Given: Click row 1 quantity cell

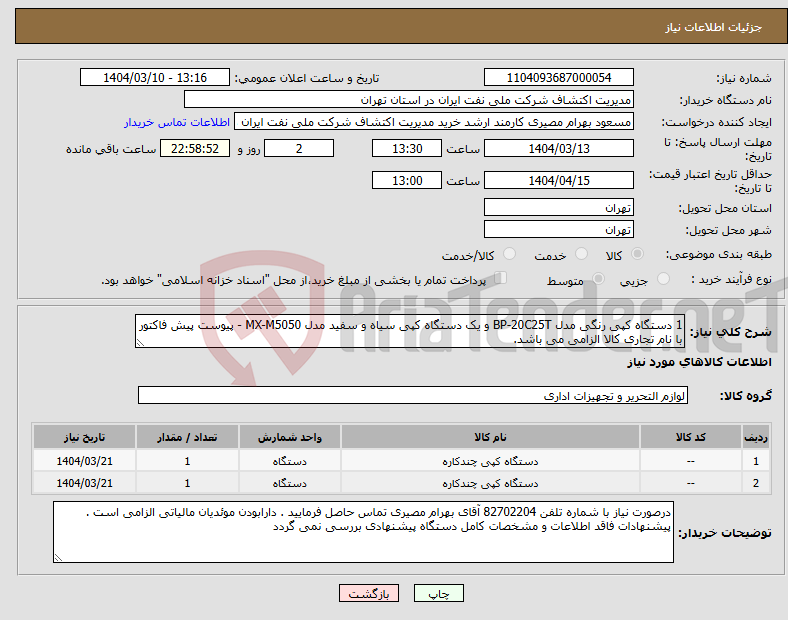Looking at the screenshot, I should pyautogui.click(x=187, y=461).
